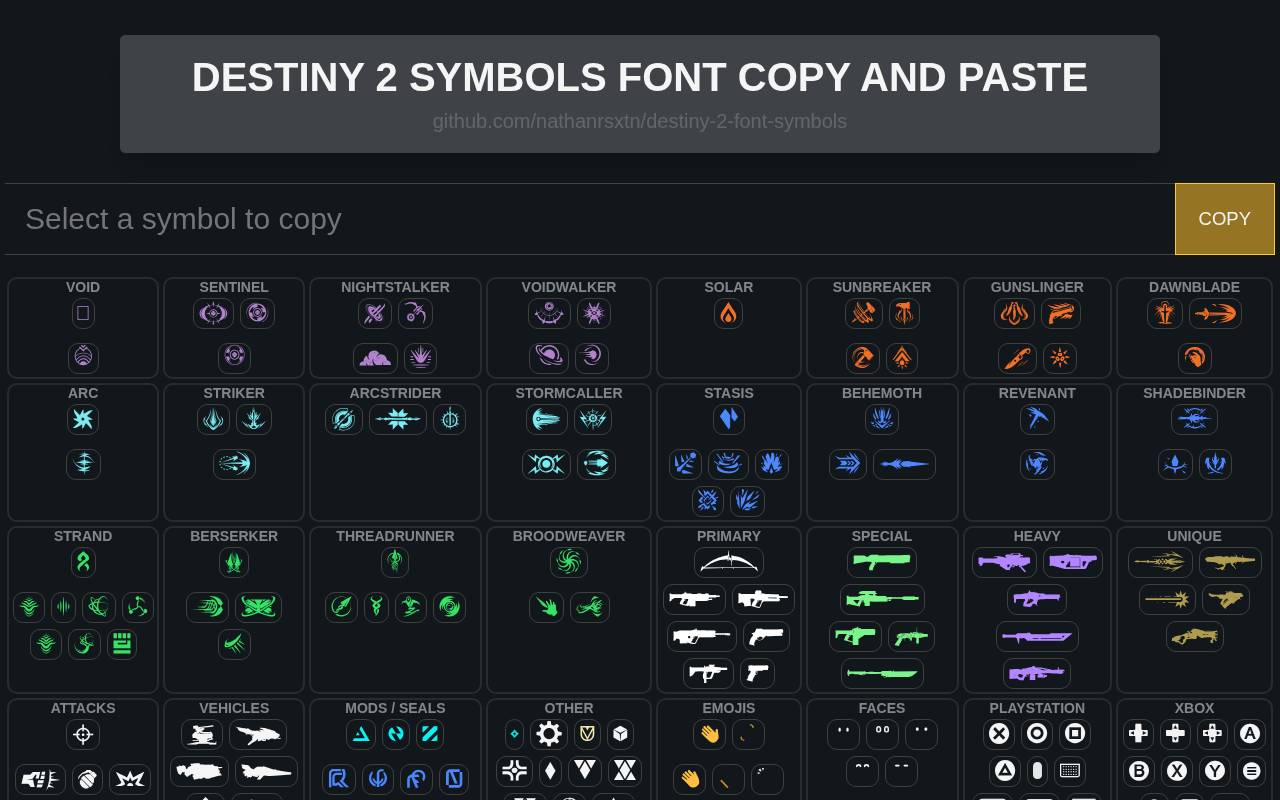This screenshot has width=1280, height=800.
Task: Pick the Xbox Y button symbol
Action: (x=1215, y=771)
